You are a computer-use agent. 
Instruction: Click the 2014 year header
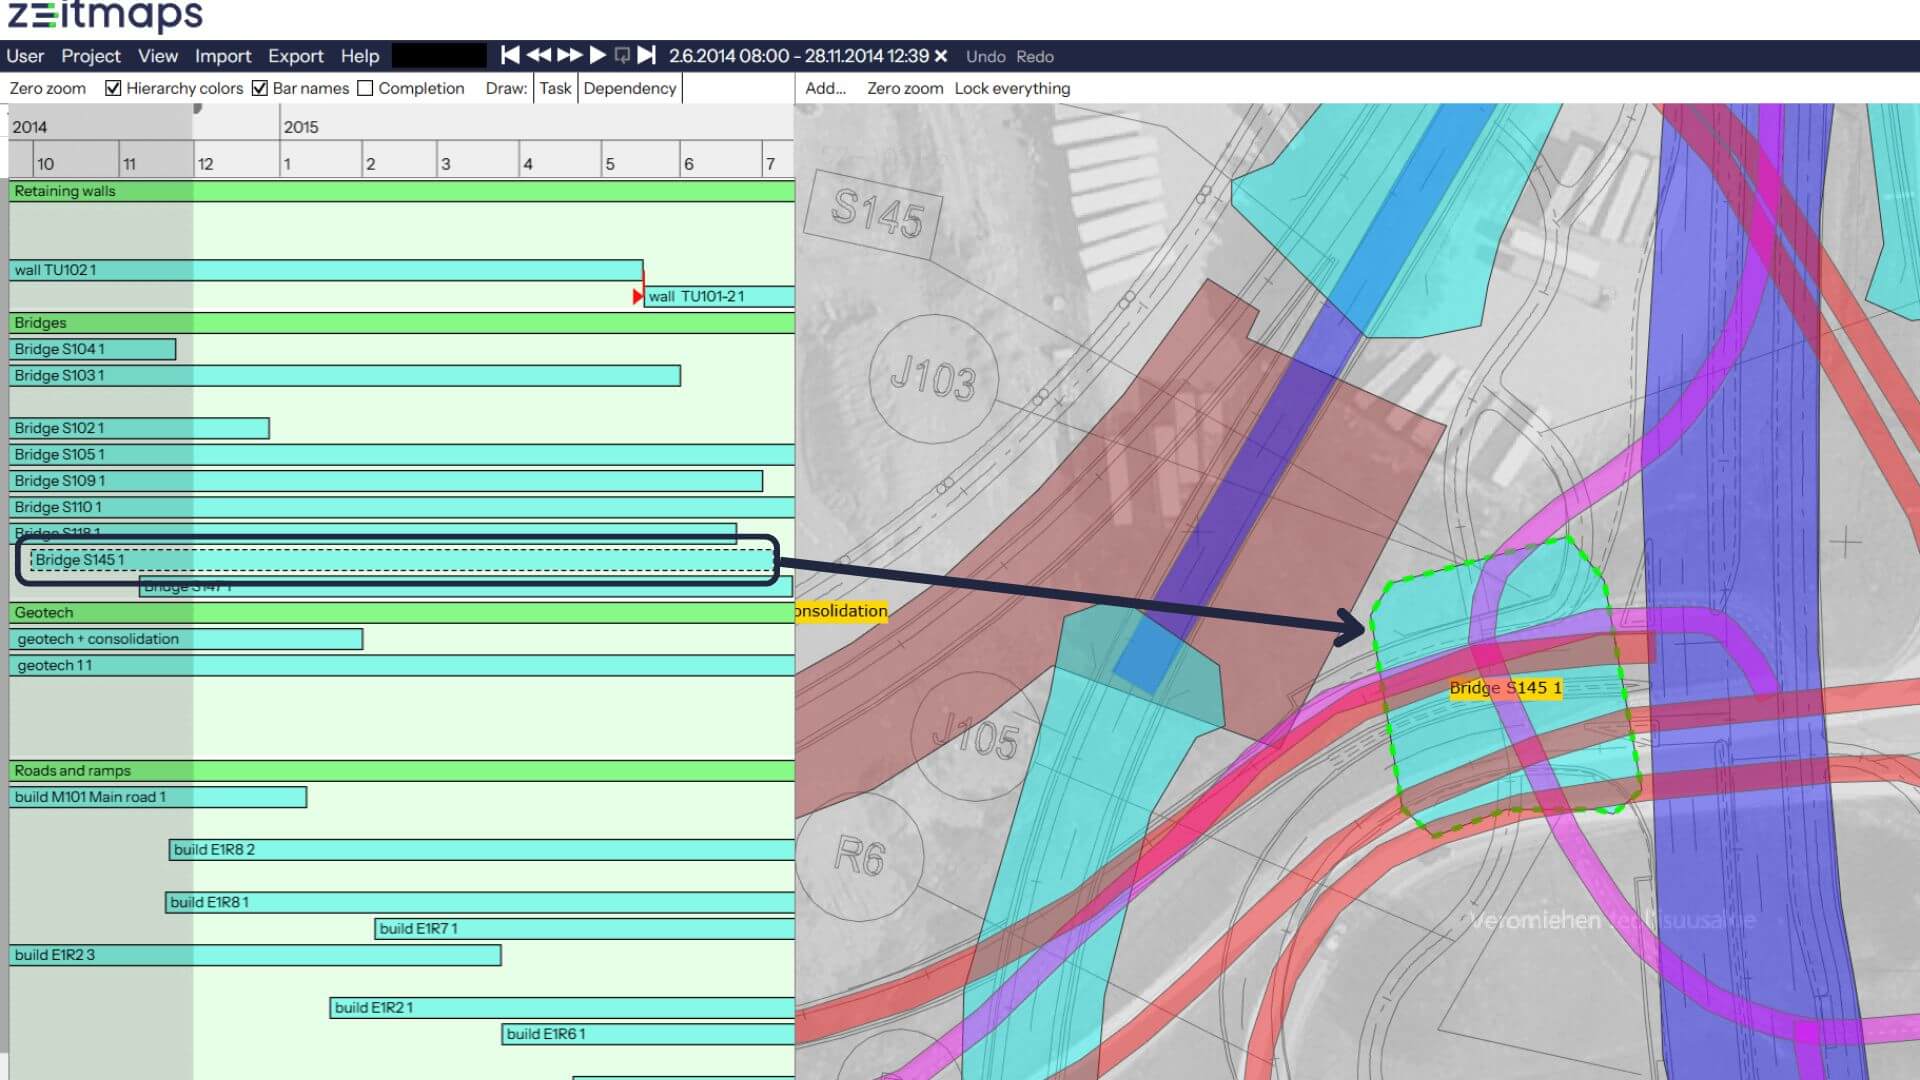click(x=30, y=127)
